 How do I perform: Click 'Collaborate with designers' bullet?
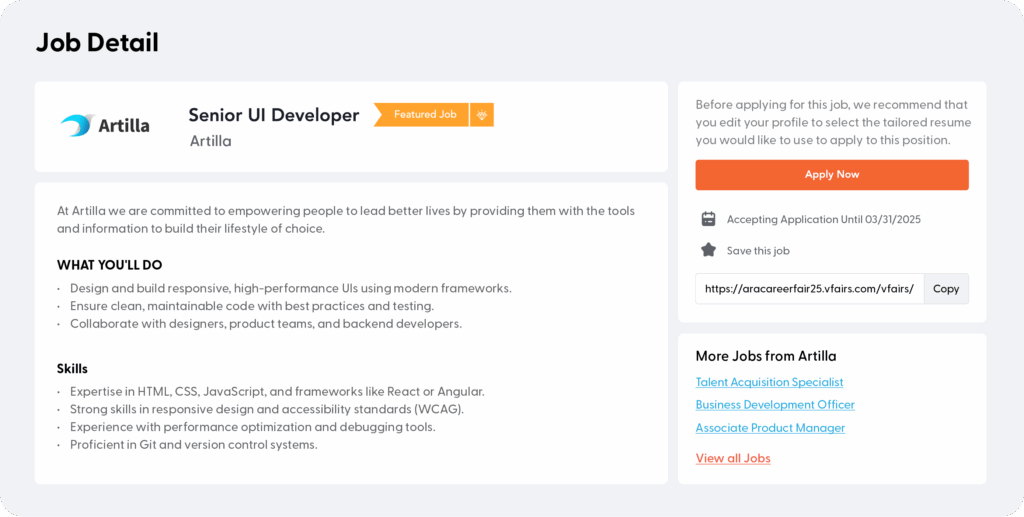266,324
